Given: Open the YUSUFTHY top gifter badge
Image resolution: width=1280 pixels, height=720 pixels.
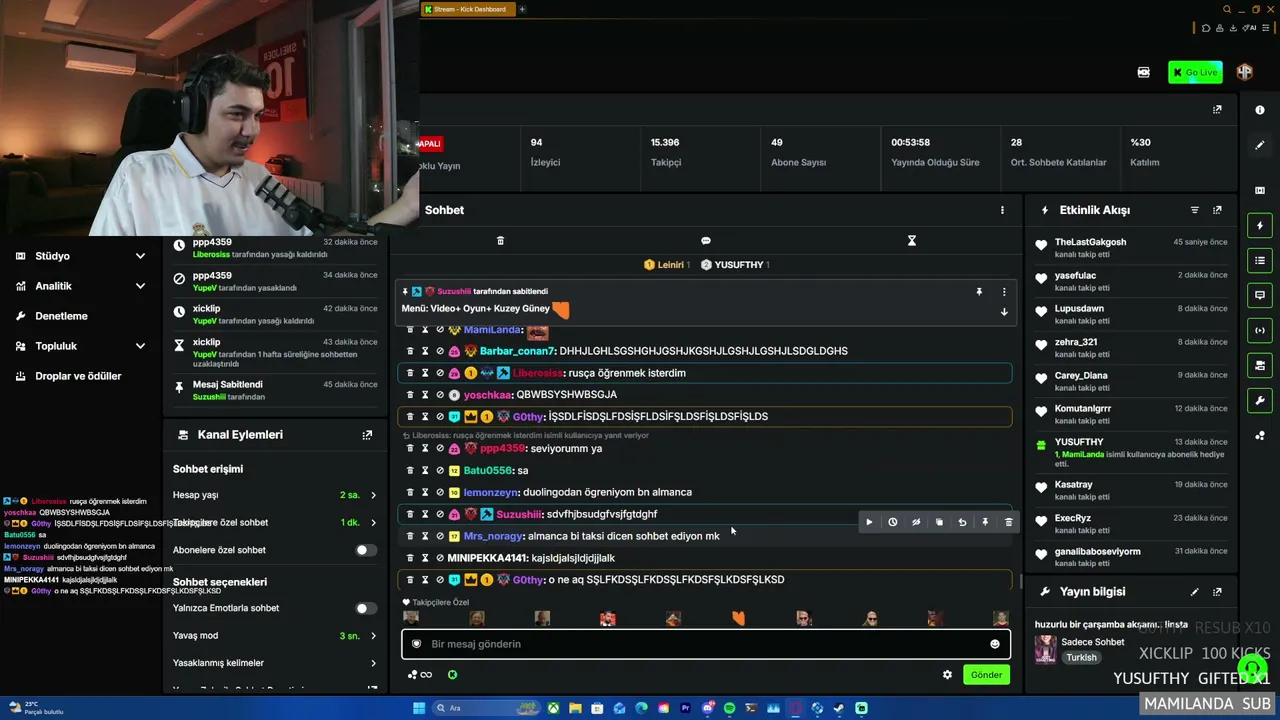Looking at the screenshot, I should [x=735, y=265].
